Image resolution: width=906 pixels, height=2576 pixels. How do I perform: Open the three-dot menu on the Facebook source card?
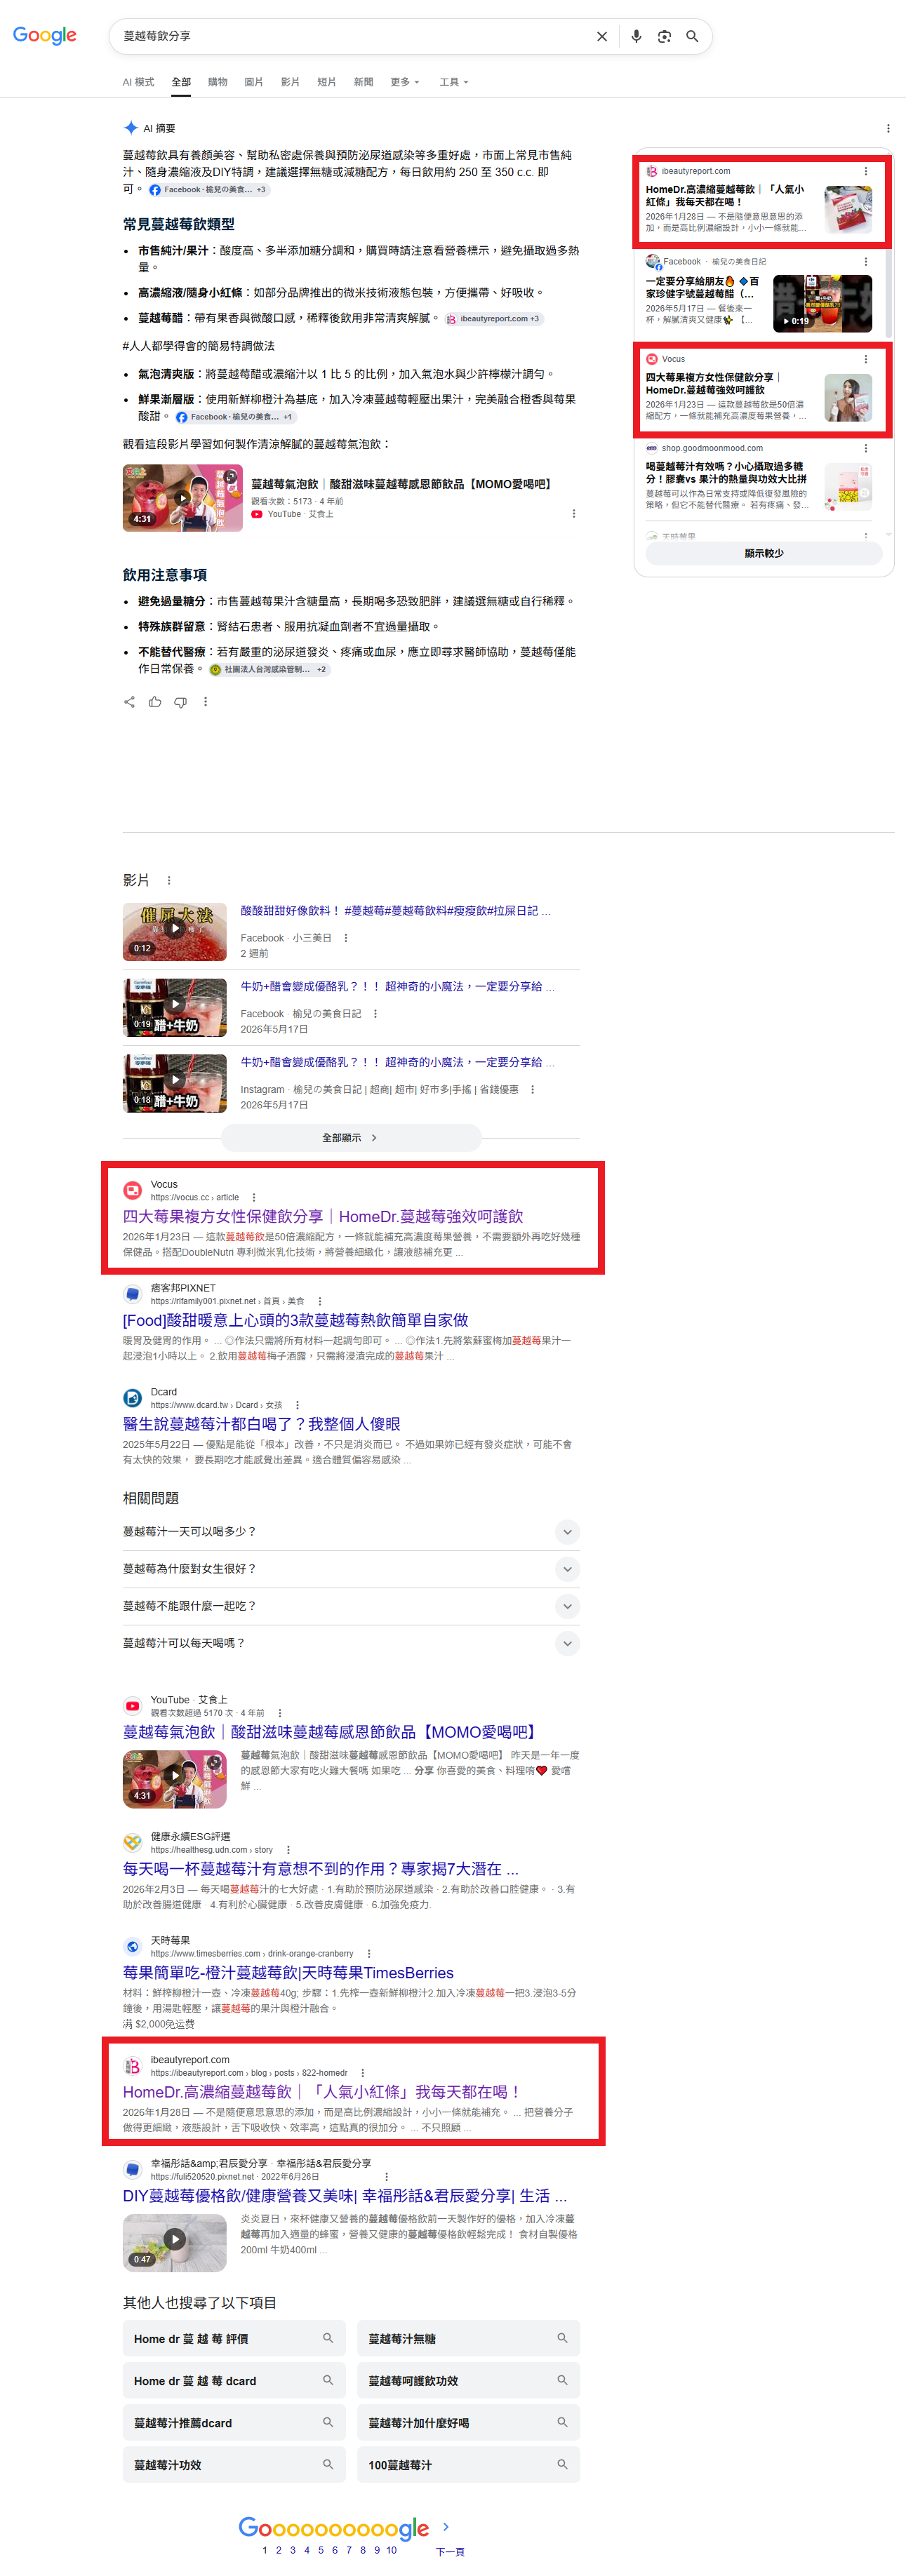point(866,262)
